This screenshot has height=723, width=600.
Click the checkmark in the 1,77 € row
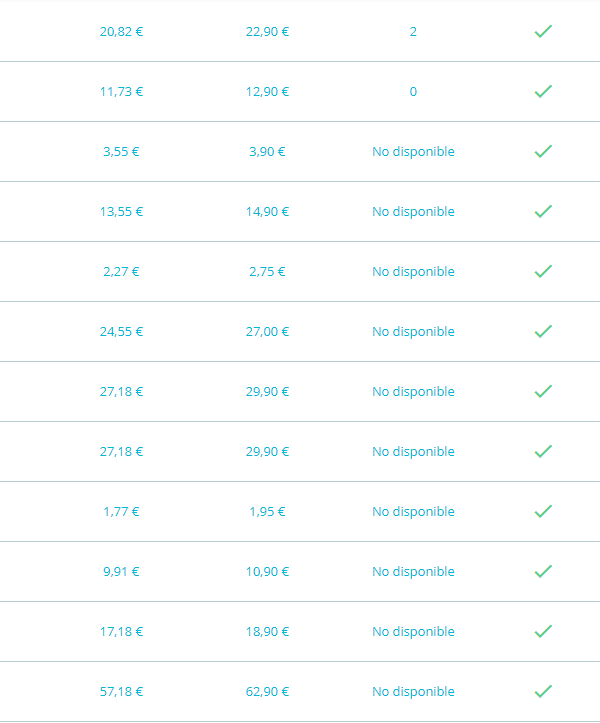543,511
